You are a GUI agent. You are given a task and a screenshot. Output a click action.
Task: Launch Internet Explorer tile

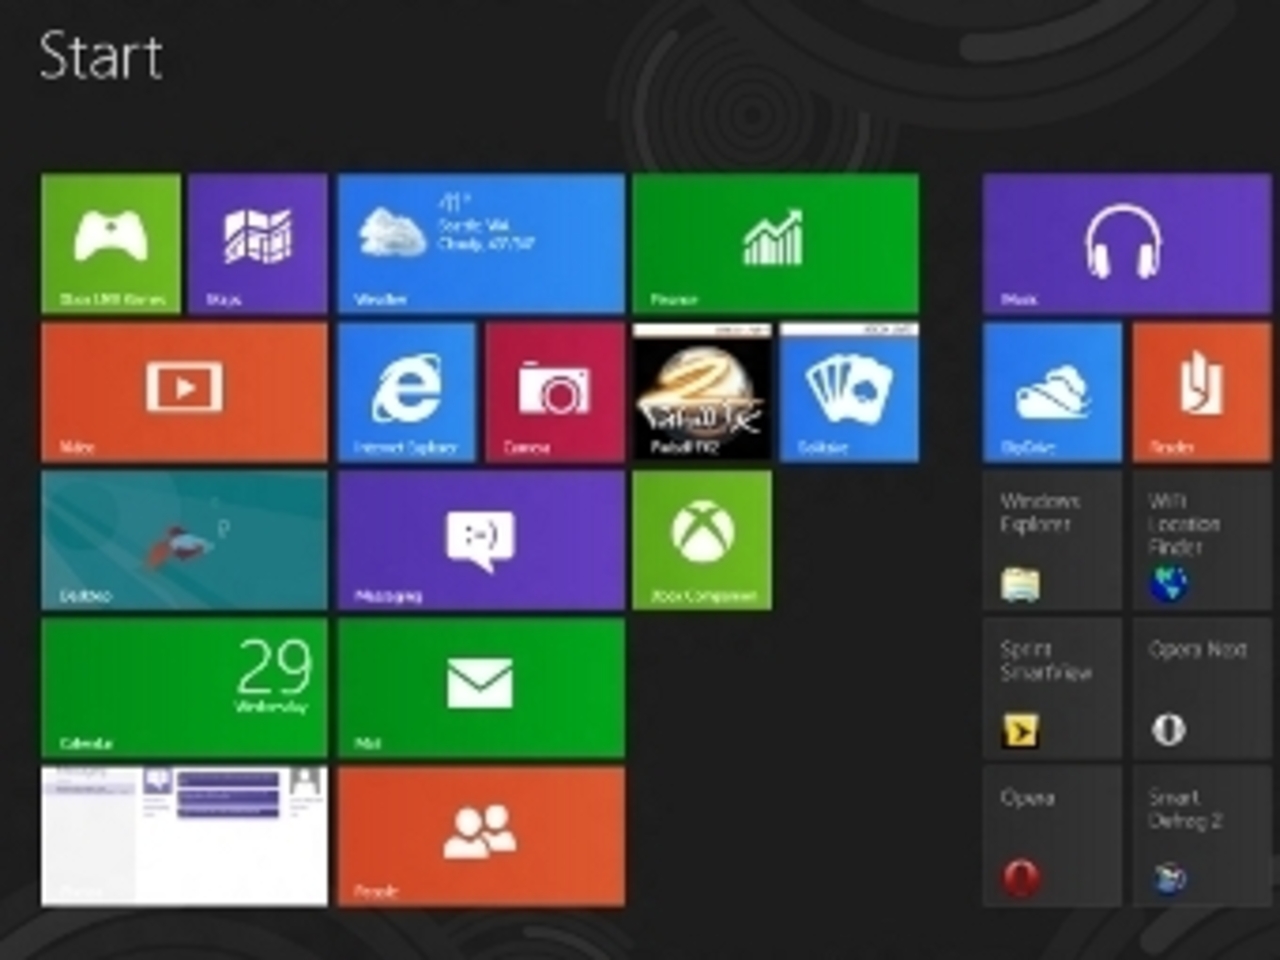click(x=407, y=392)
